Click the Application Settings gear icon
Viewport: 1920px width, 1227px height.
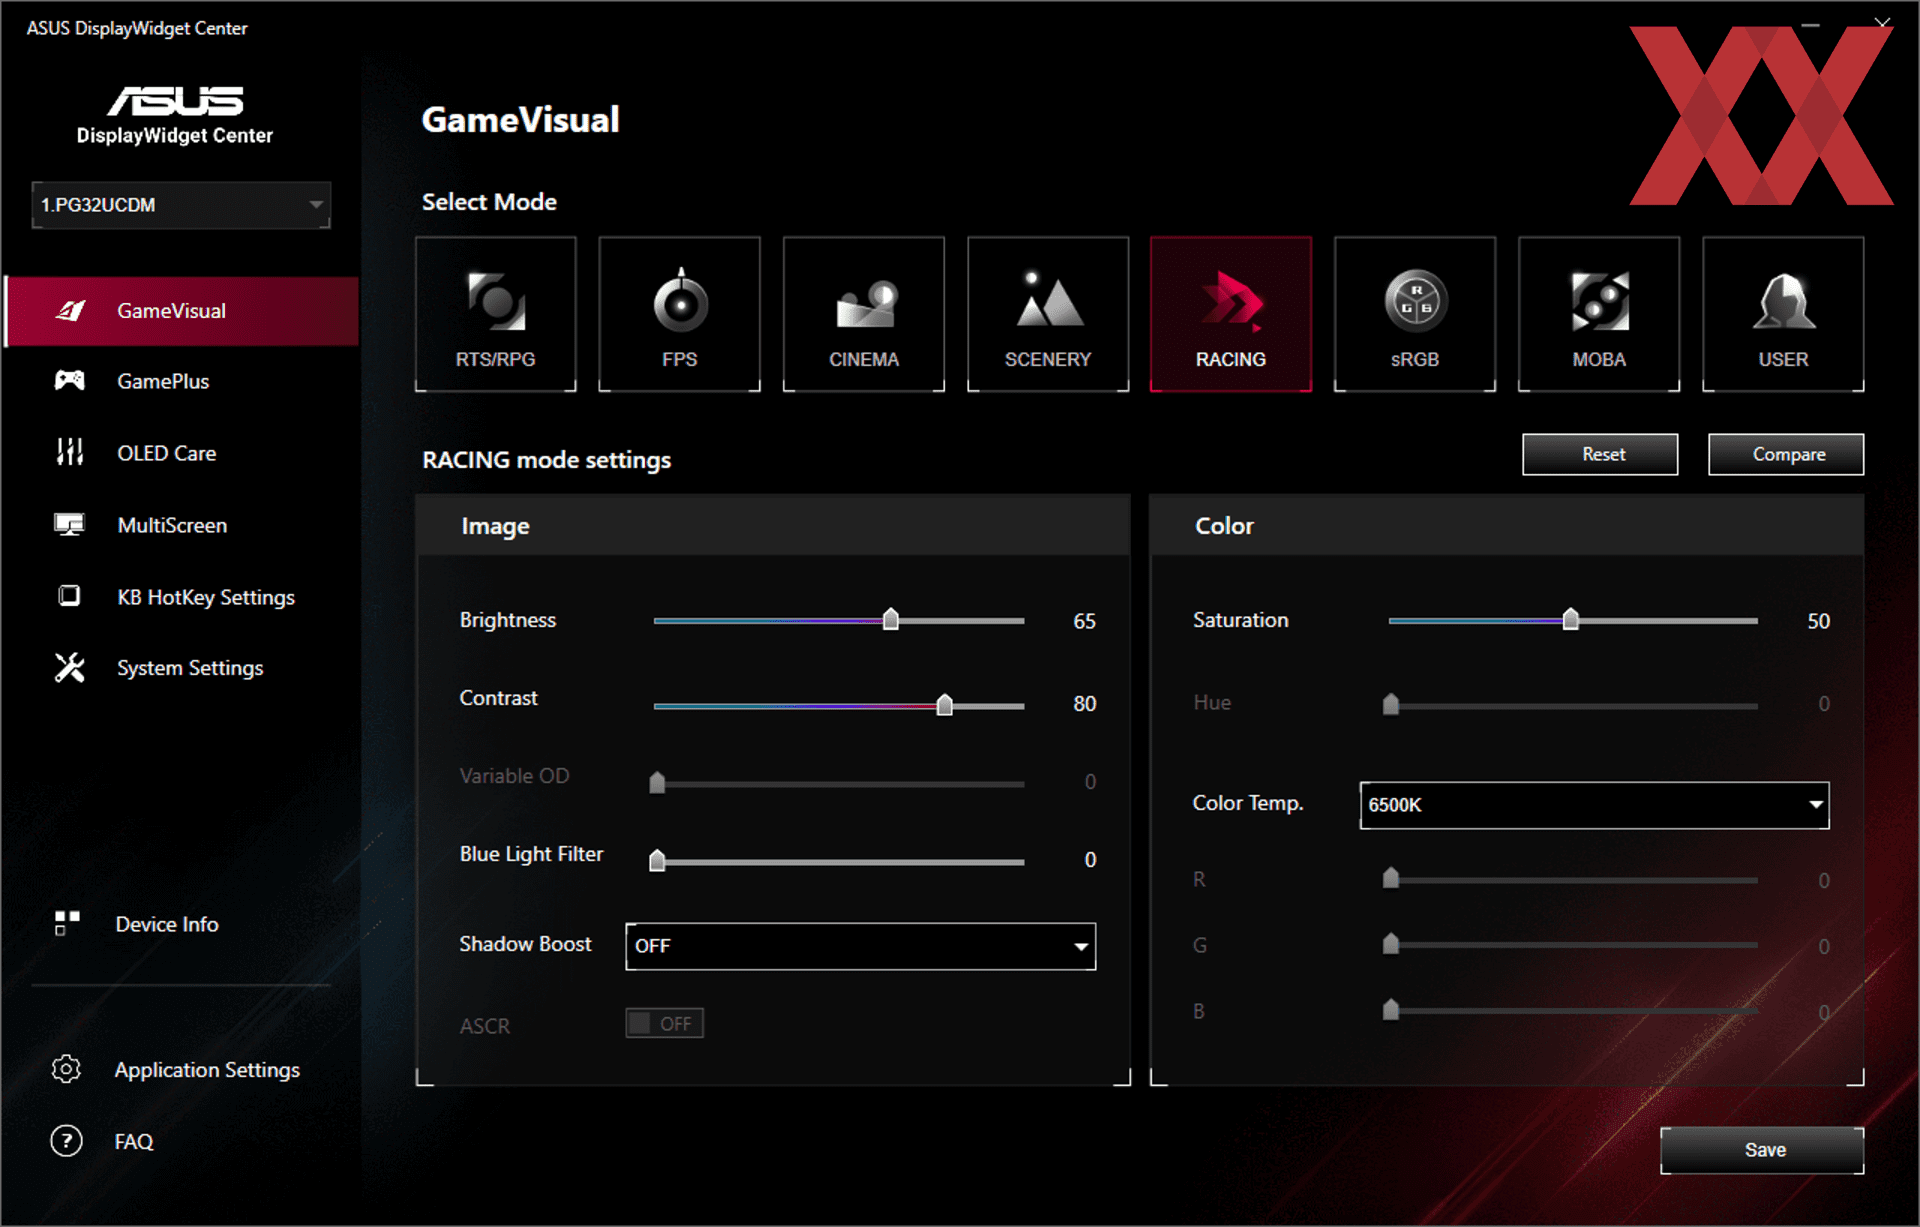[66, 1069]
